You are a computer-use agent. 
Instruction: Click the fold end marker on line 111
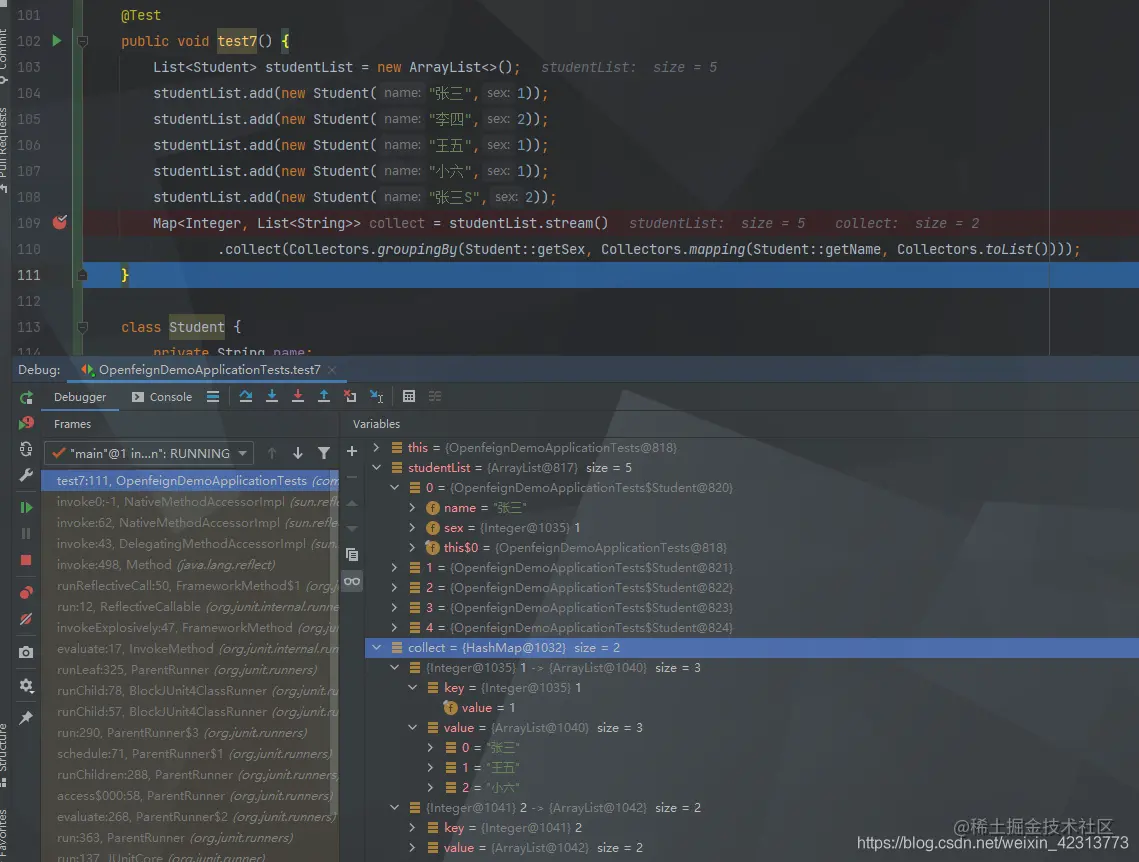pyautogui.click(x=82, y=275)
